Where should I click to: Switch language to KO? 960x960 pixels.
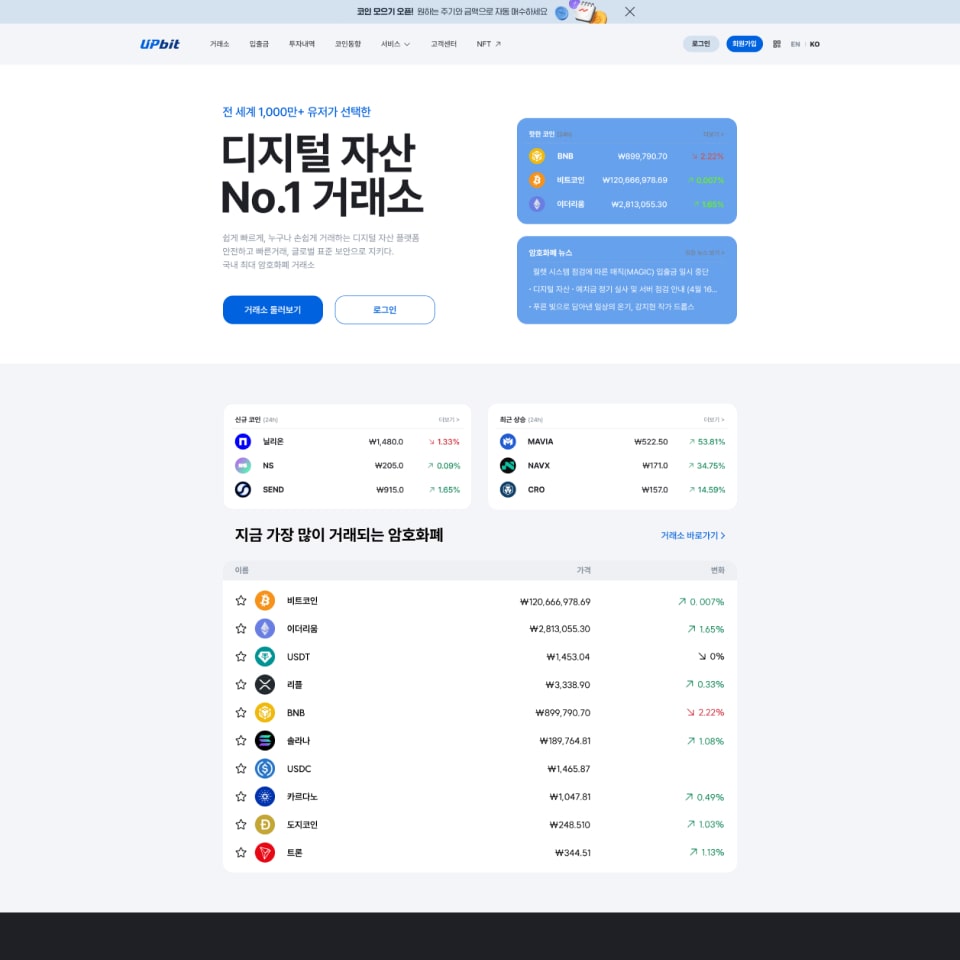(x=815, y=44)
